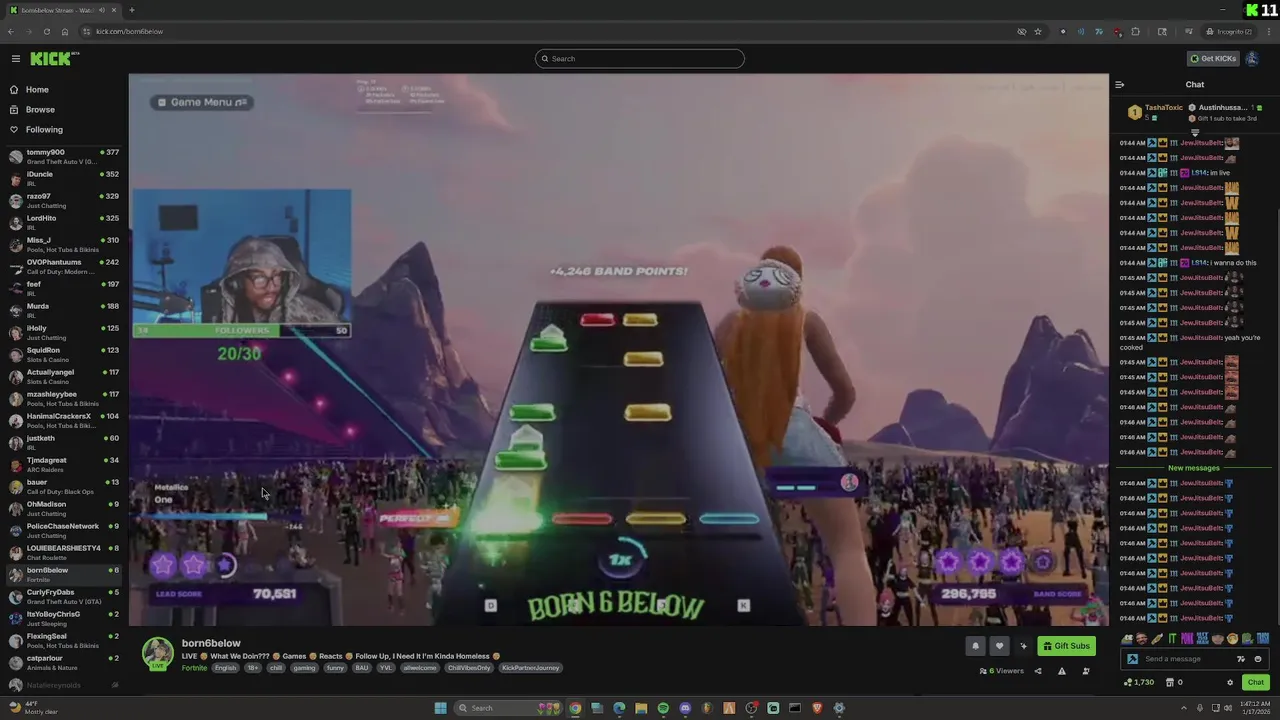1280x720 pixels.
Task: Click the notification bell icon
Action: (976, 646)
